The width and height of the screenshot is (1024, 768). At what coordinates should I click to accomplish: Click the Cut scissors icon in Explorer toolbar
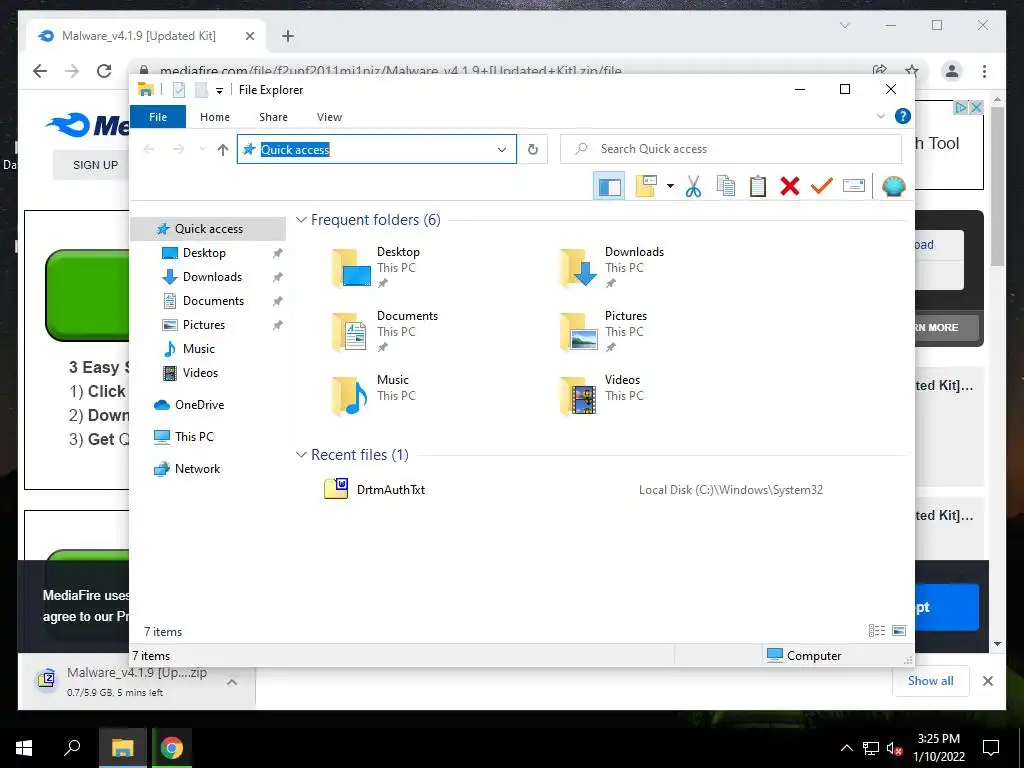click(694, 186)
